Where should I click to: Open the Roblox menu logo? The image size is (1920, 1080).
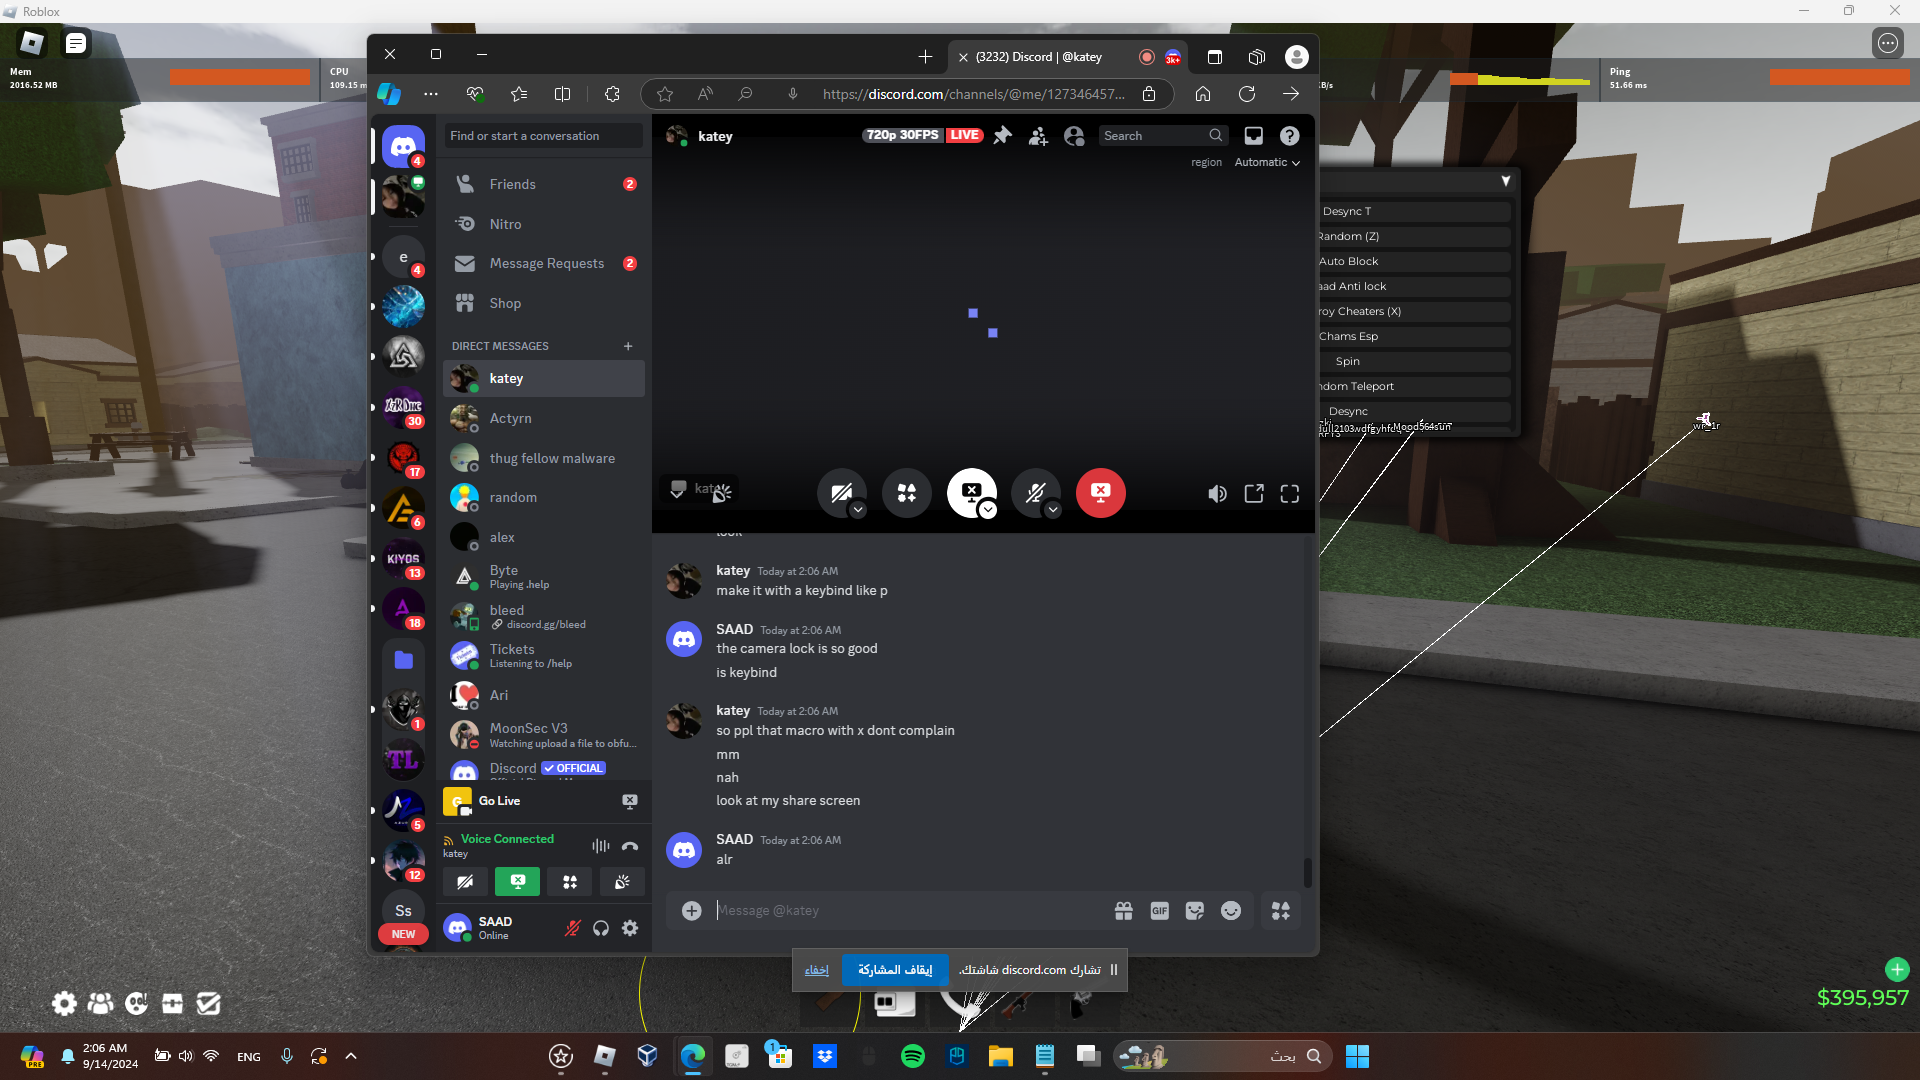32,43
